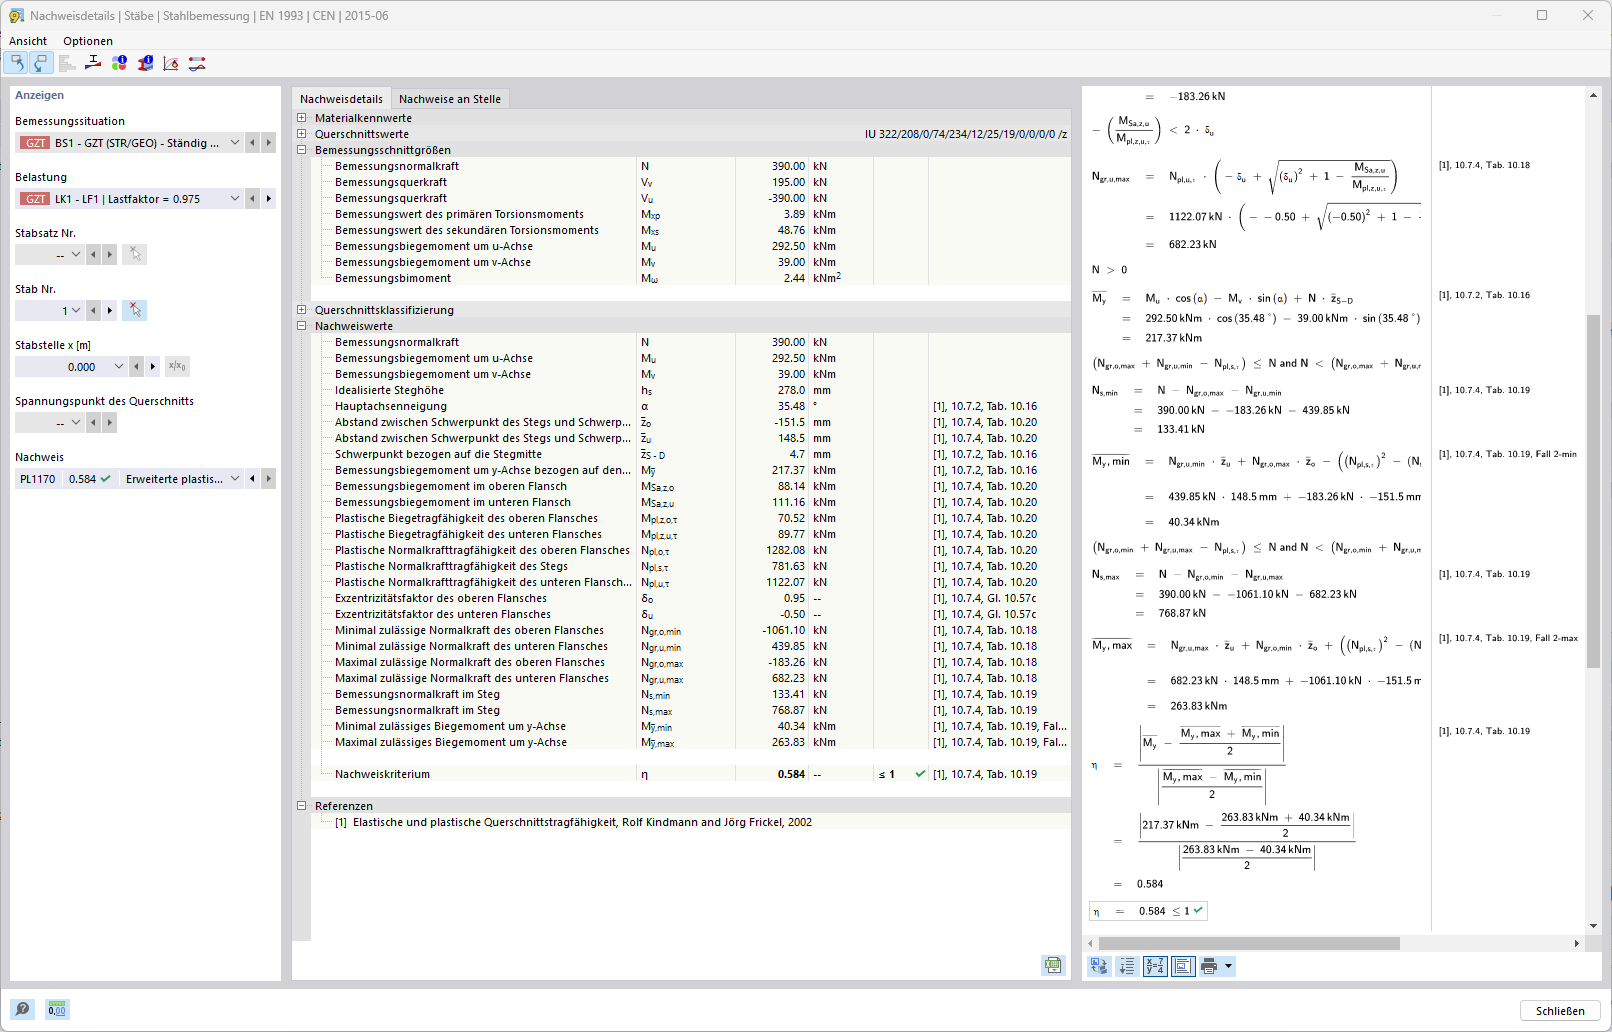Step to the previous Nachweis entry

(253, 479)
